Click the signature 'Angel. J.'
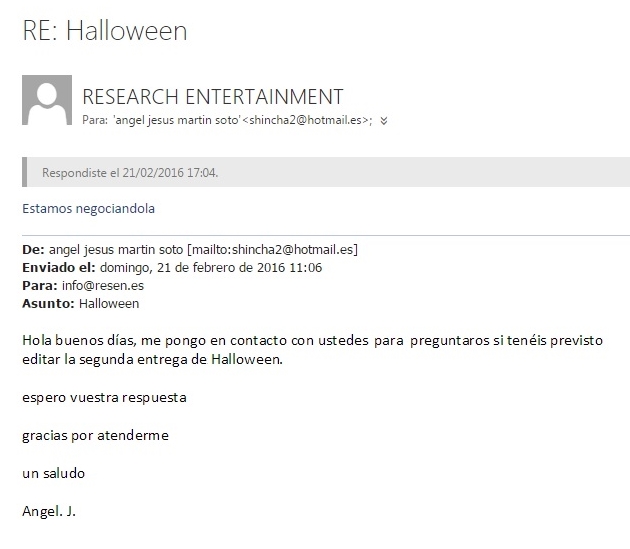This screenshot has width=630, height=549. [49, 511]
